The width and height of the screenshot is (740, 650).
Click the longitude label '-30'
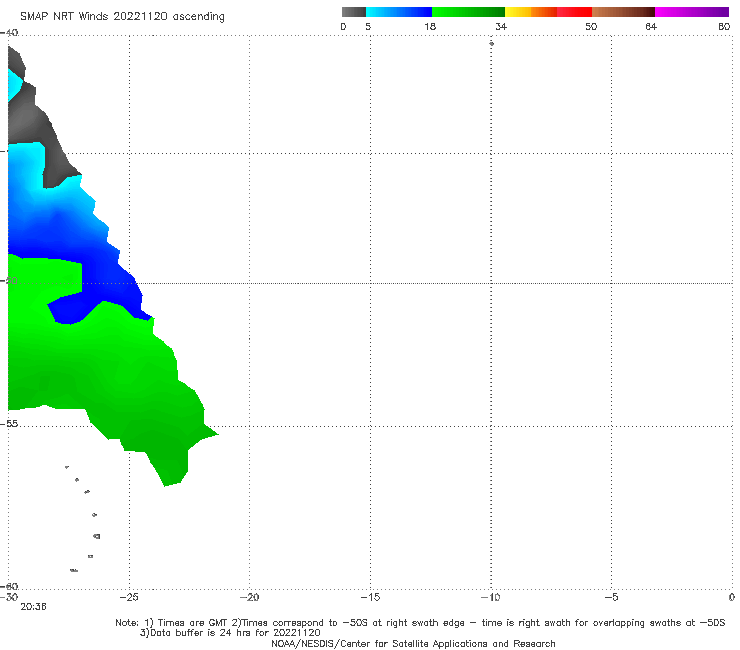[9, 597]
